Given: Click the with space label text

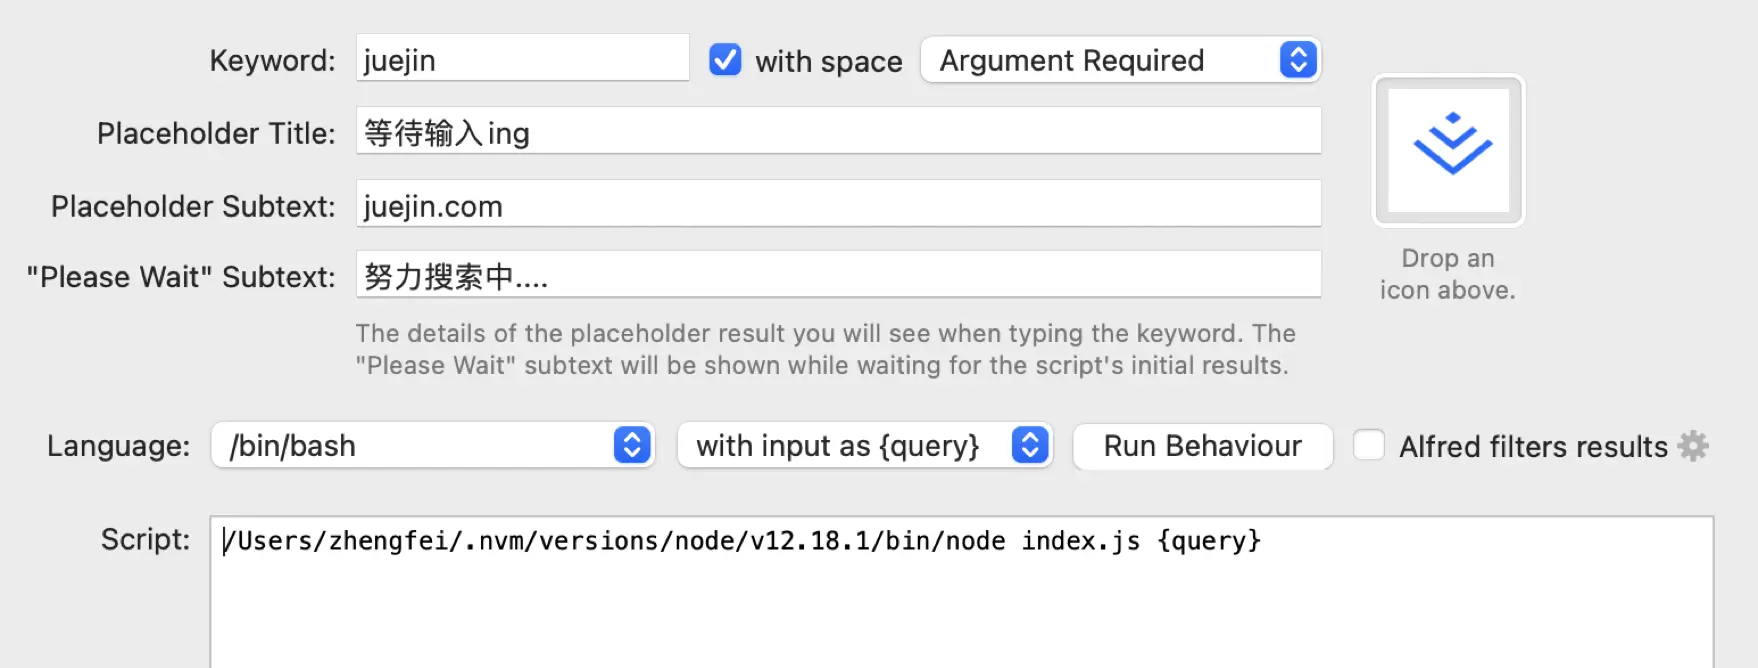Looking at the screenshot, I should point(829,61).
